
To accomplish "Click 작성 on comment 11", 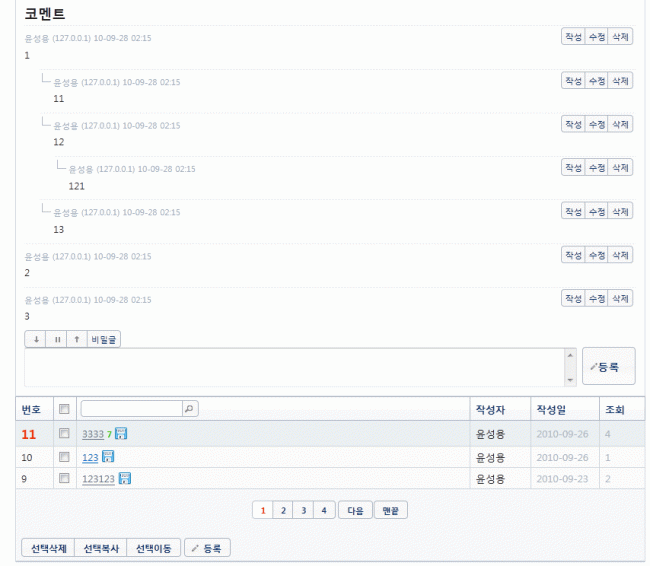I will coord(573,81).
